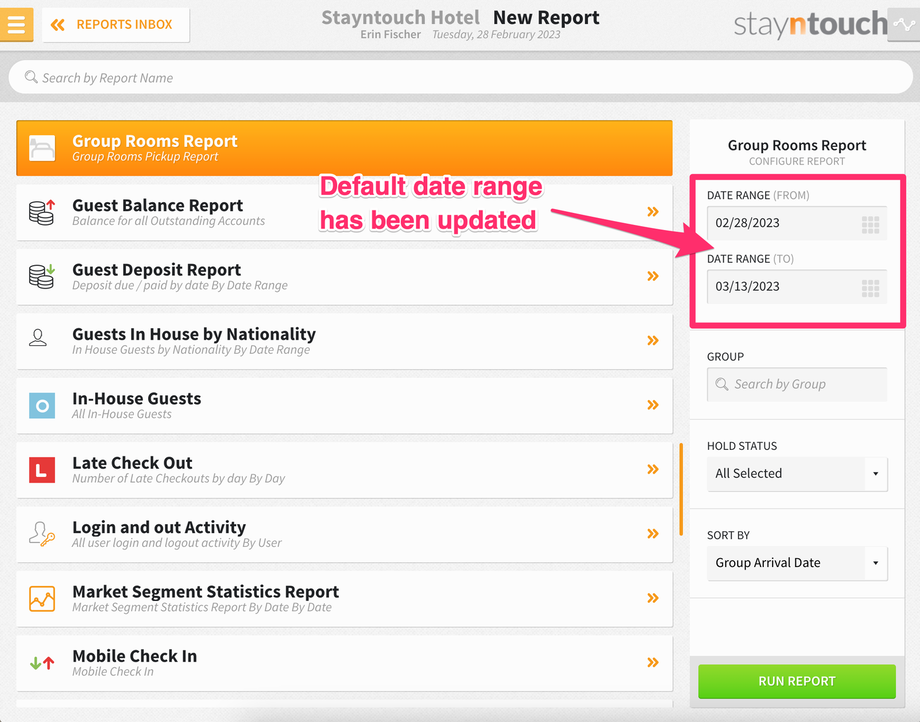Click the magnifier icon in Group search
This screenshot has width=920, height=722.
click(722, 384)
